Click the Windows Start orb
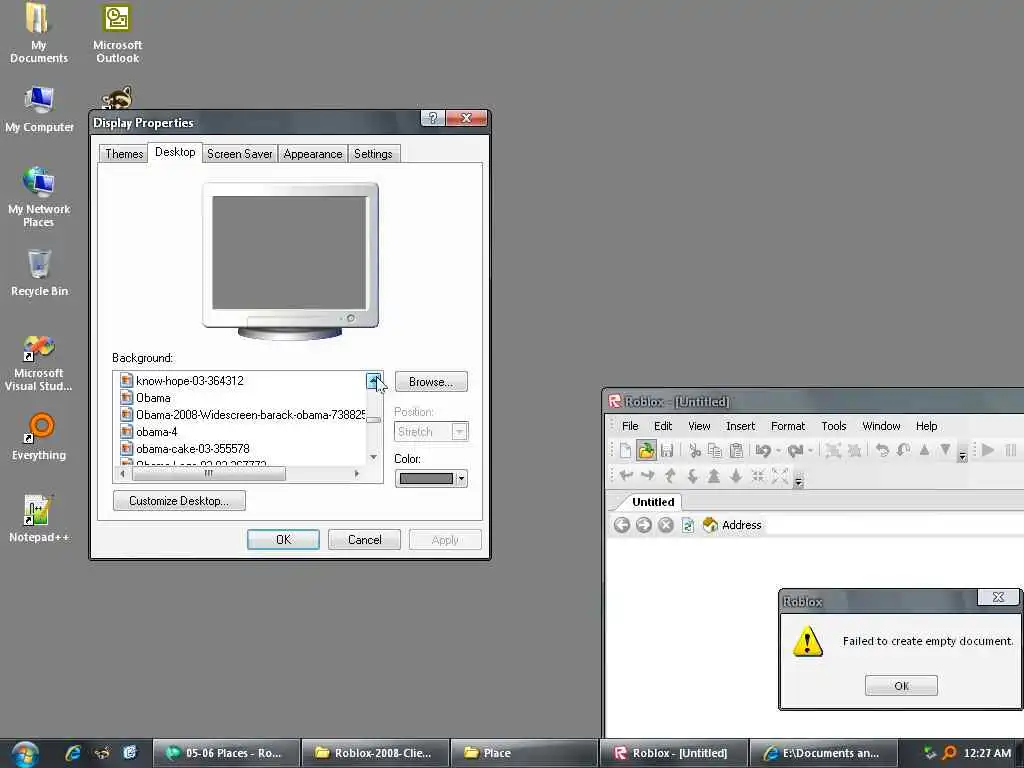 coord(25,754)
